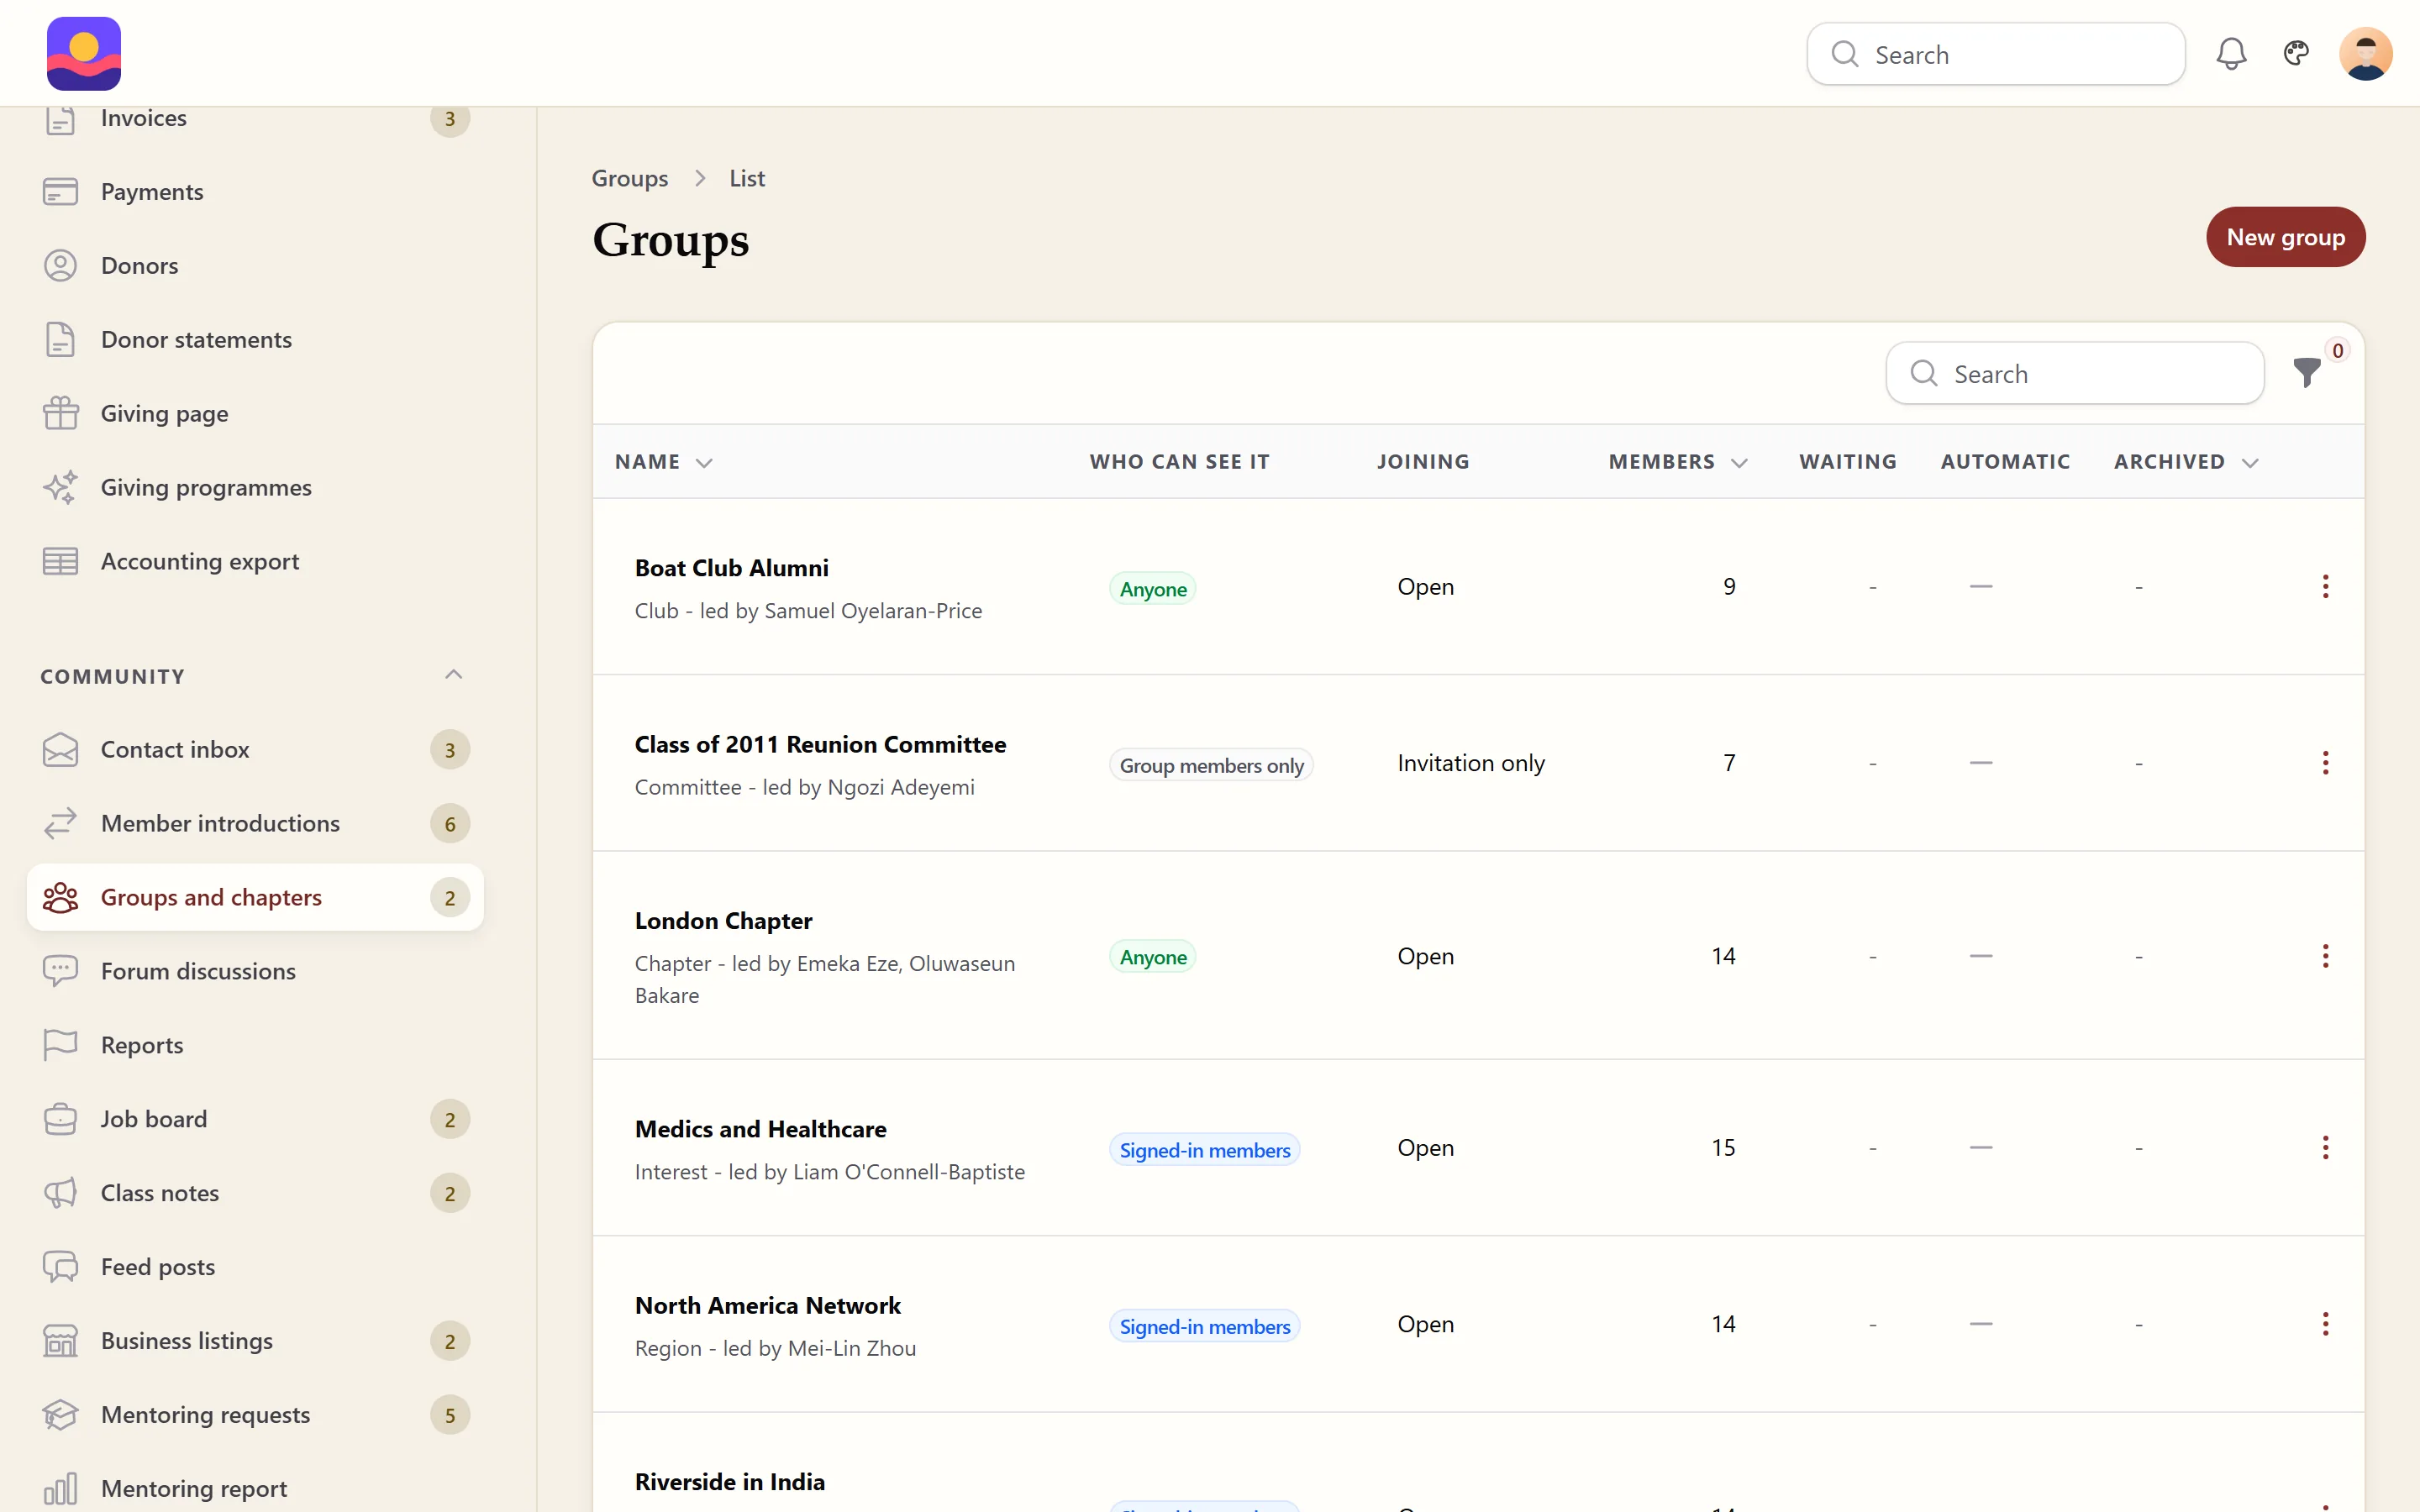Click the Anyone badge for London Chapter

point(1152,957)
